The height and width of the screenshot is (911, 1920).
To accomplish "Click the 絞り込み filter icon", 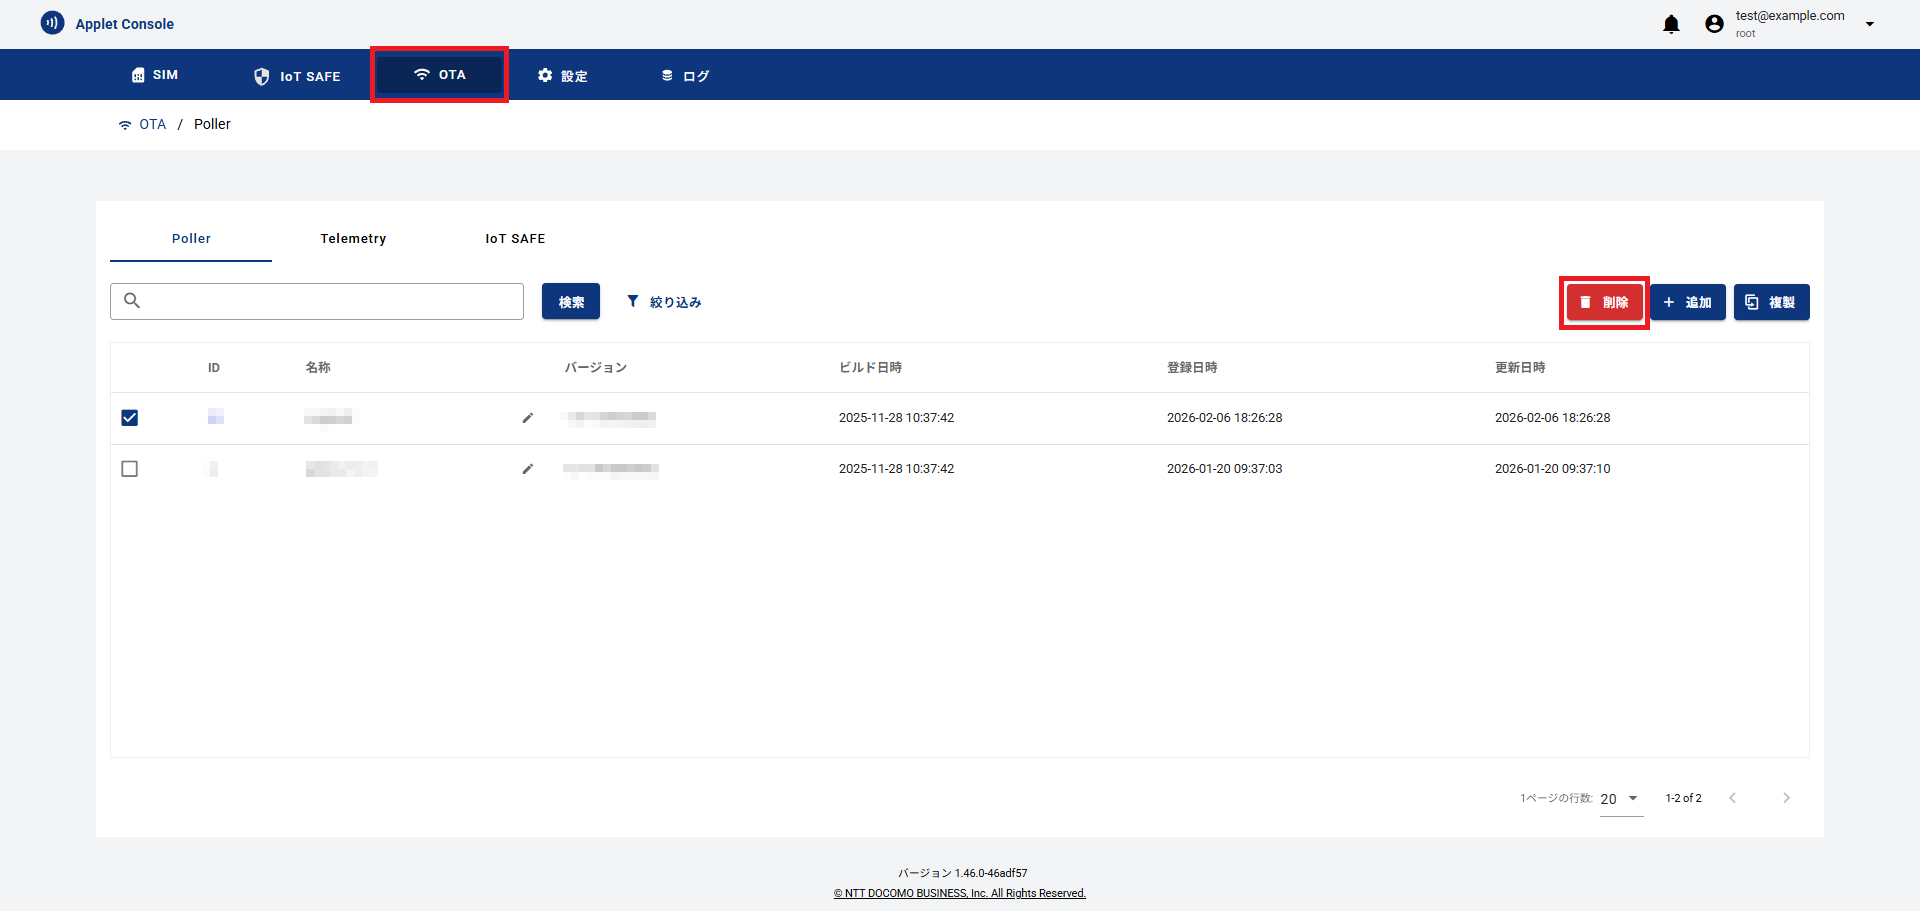I will (x=633, y=301).
